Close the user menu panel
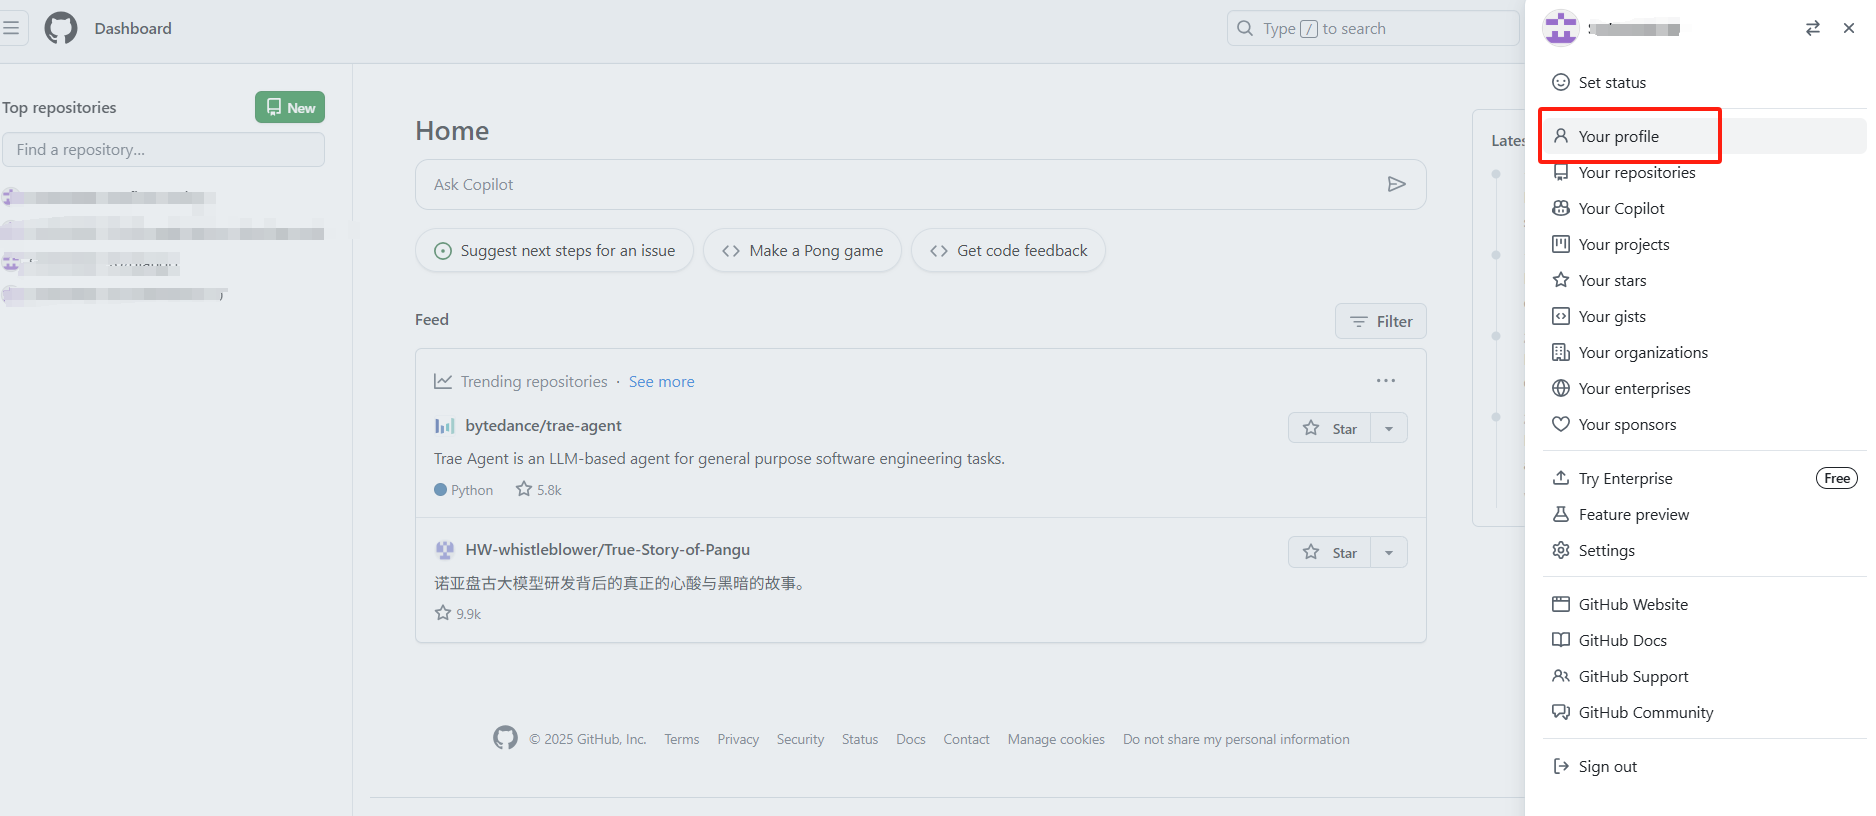 point(1849,28)
